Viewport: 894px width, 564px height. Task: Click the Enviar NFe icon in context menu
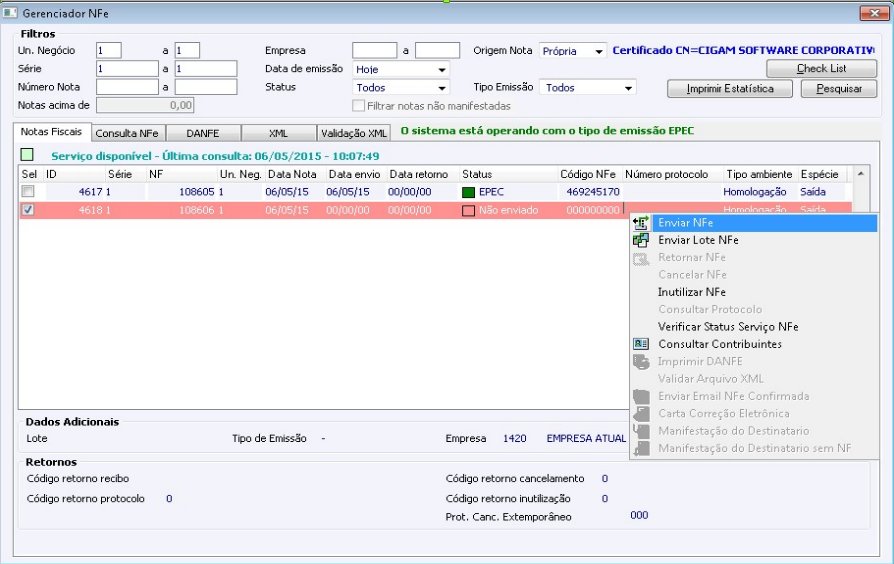[x=641, y=223]
